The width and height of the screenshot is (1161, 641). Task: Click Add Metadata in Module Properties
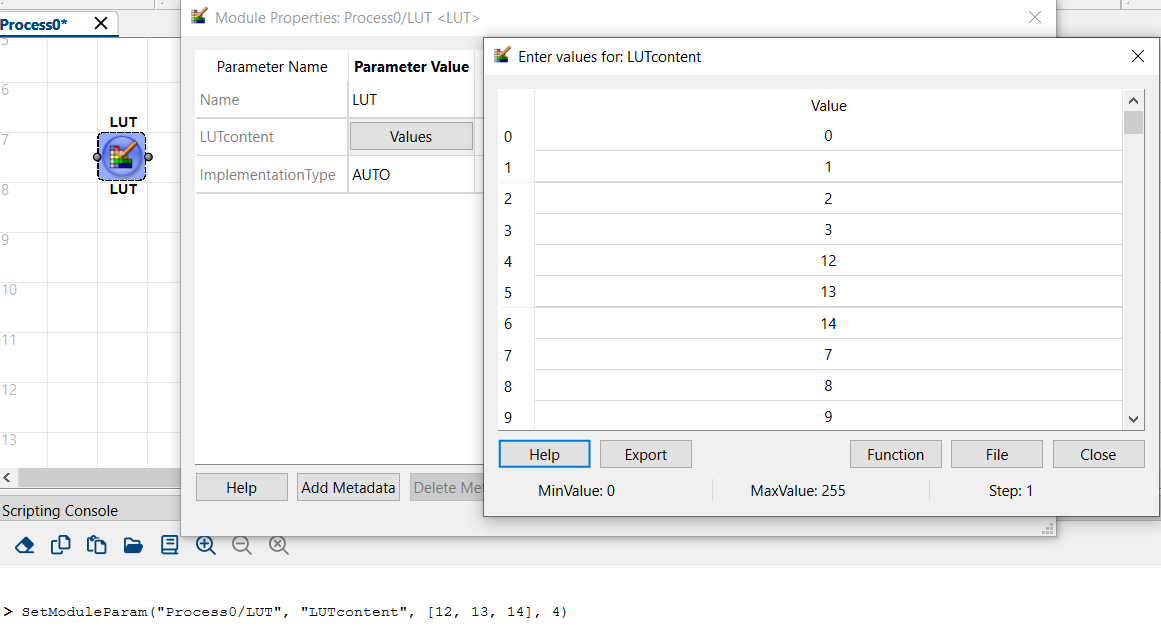[x=348, y=487]
